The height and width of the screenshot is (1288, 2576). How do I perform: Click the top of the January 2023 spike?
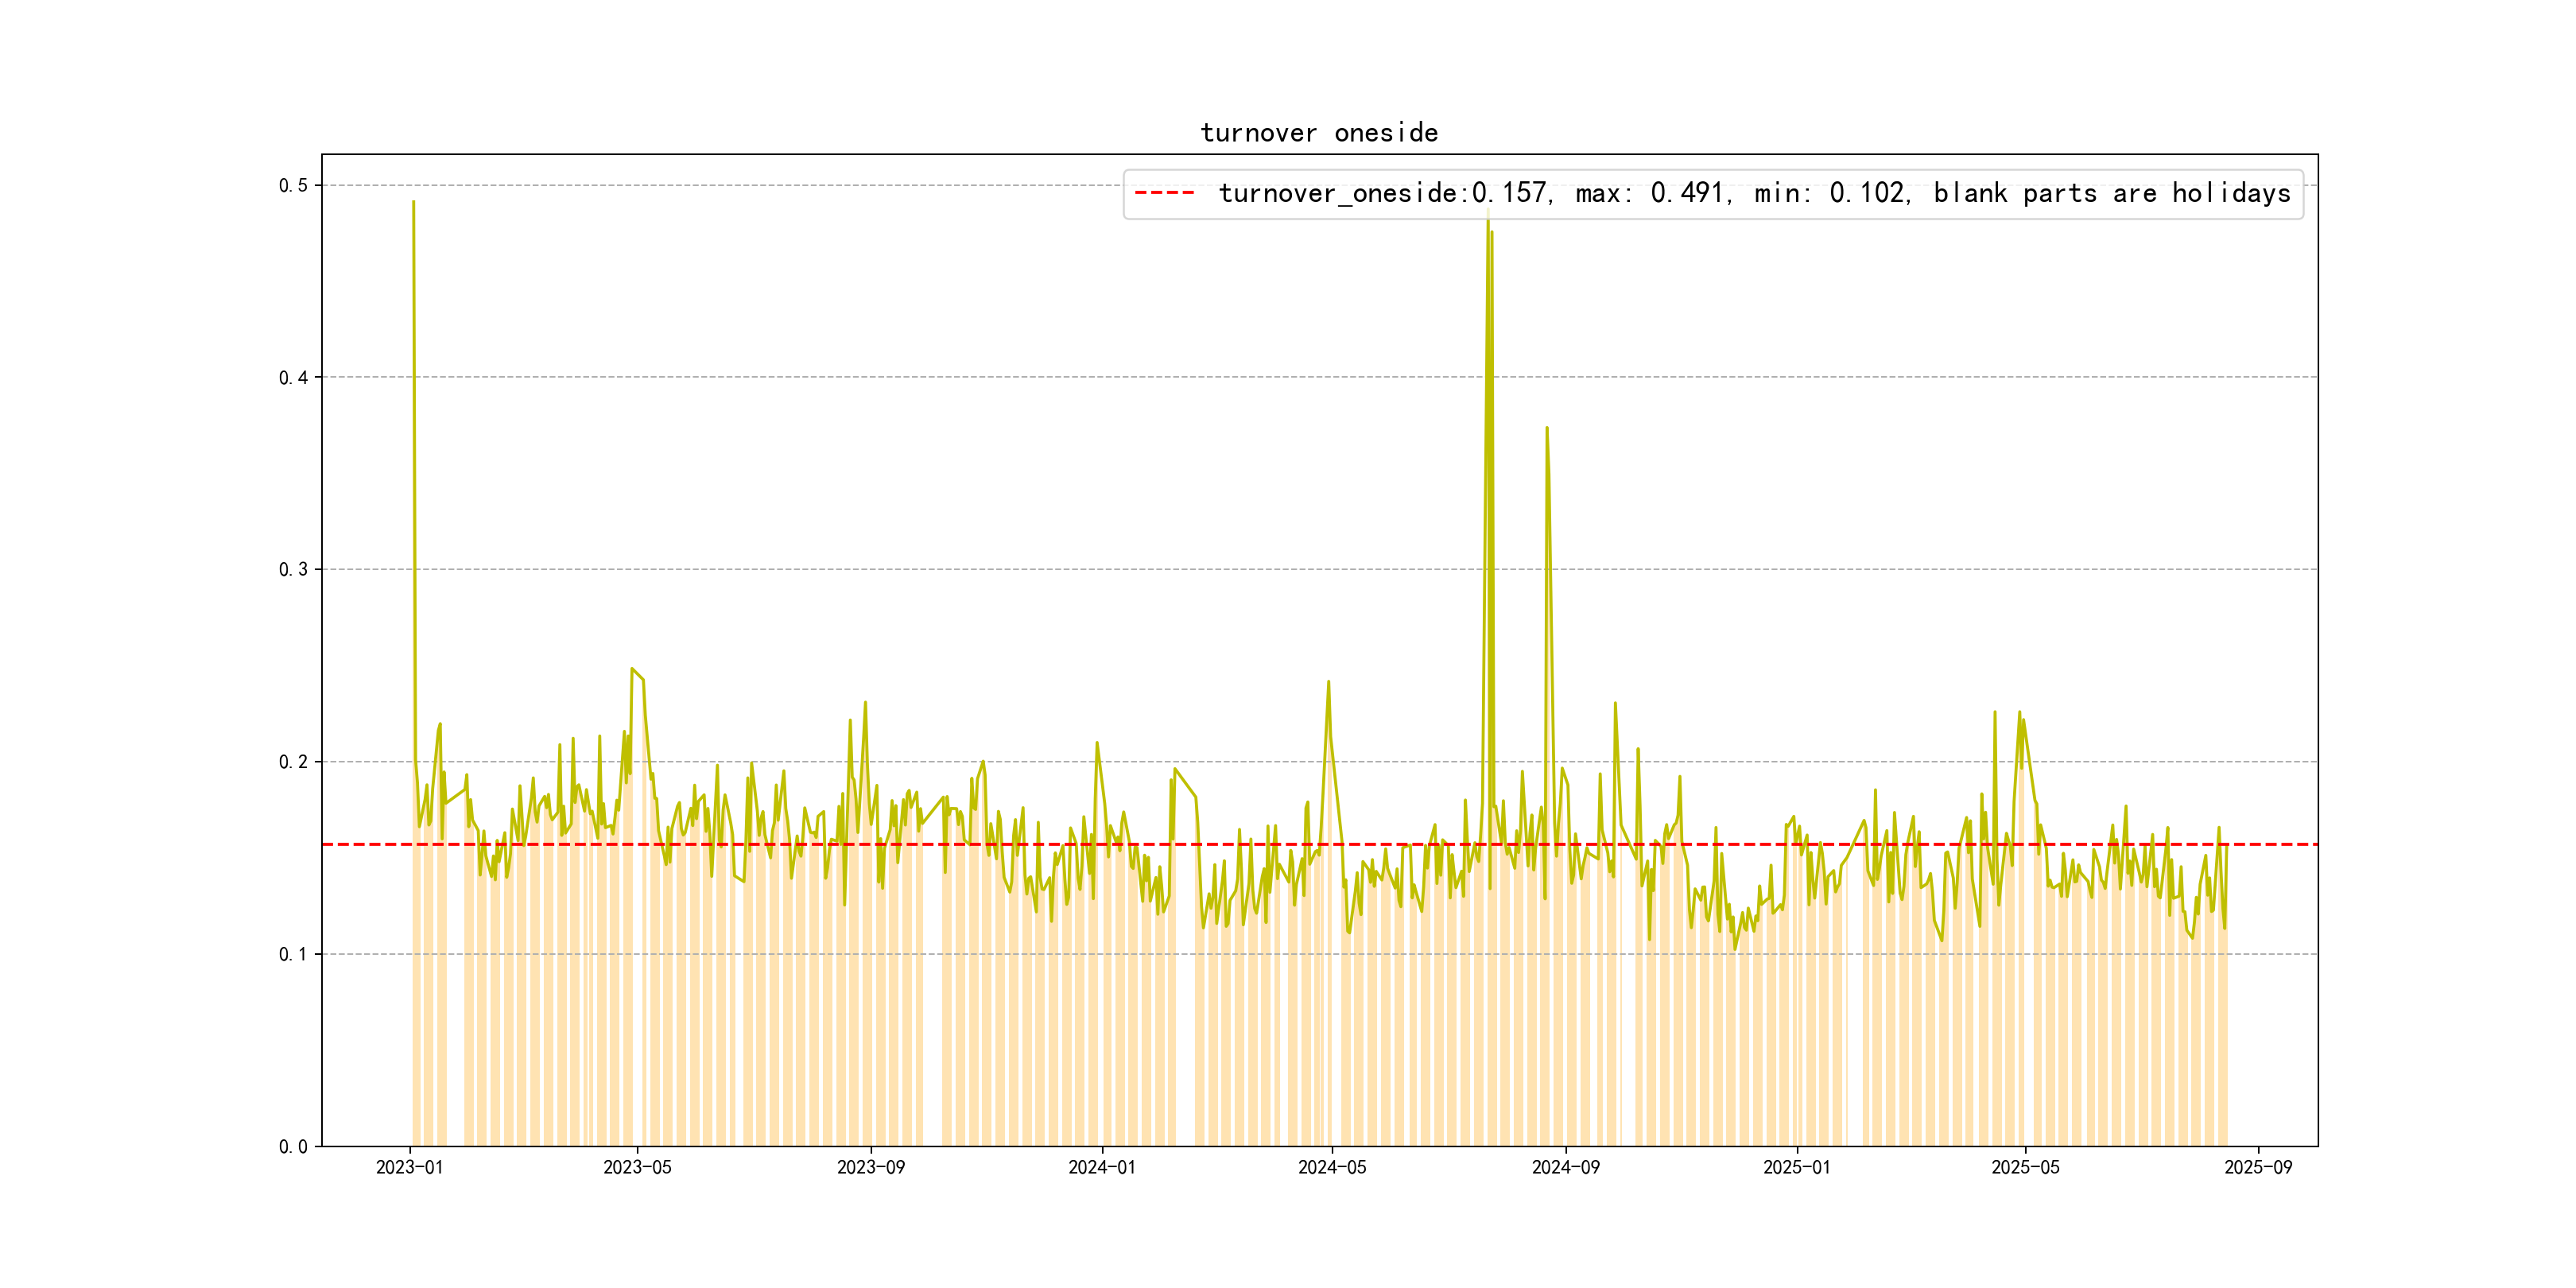point(413,203)
